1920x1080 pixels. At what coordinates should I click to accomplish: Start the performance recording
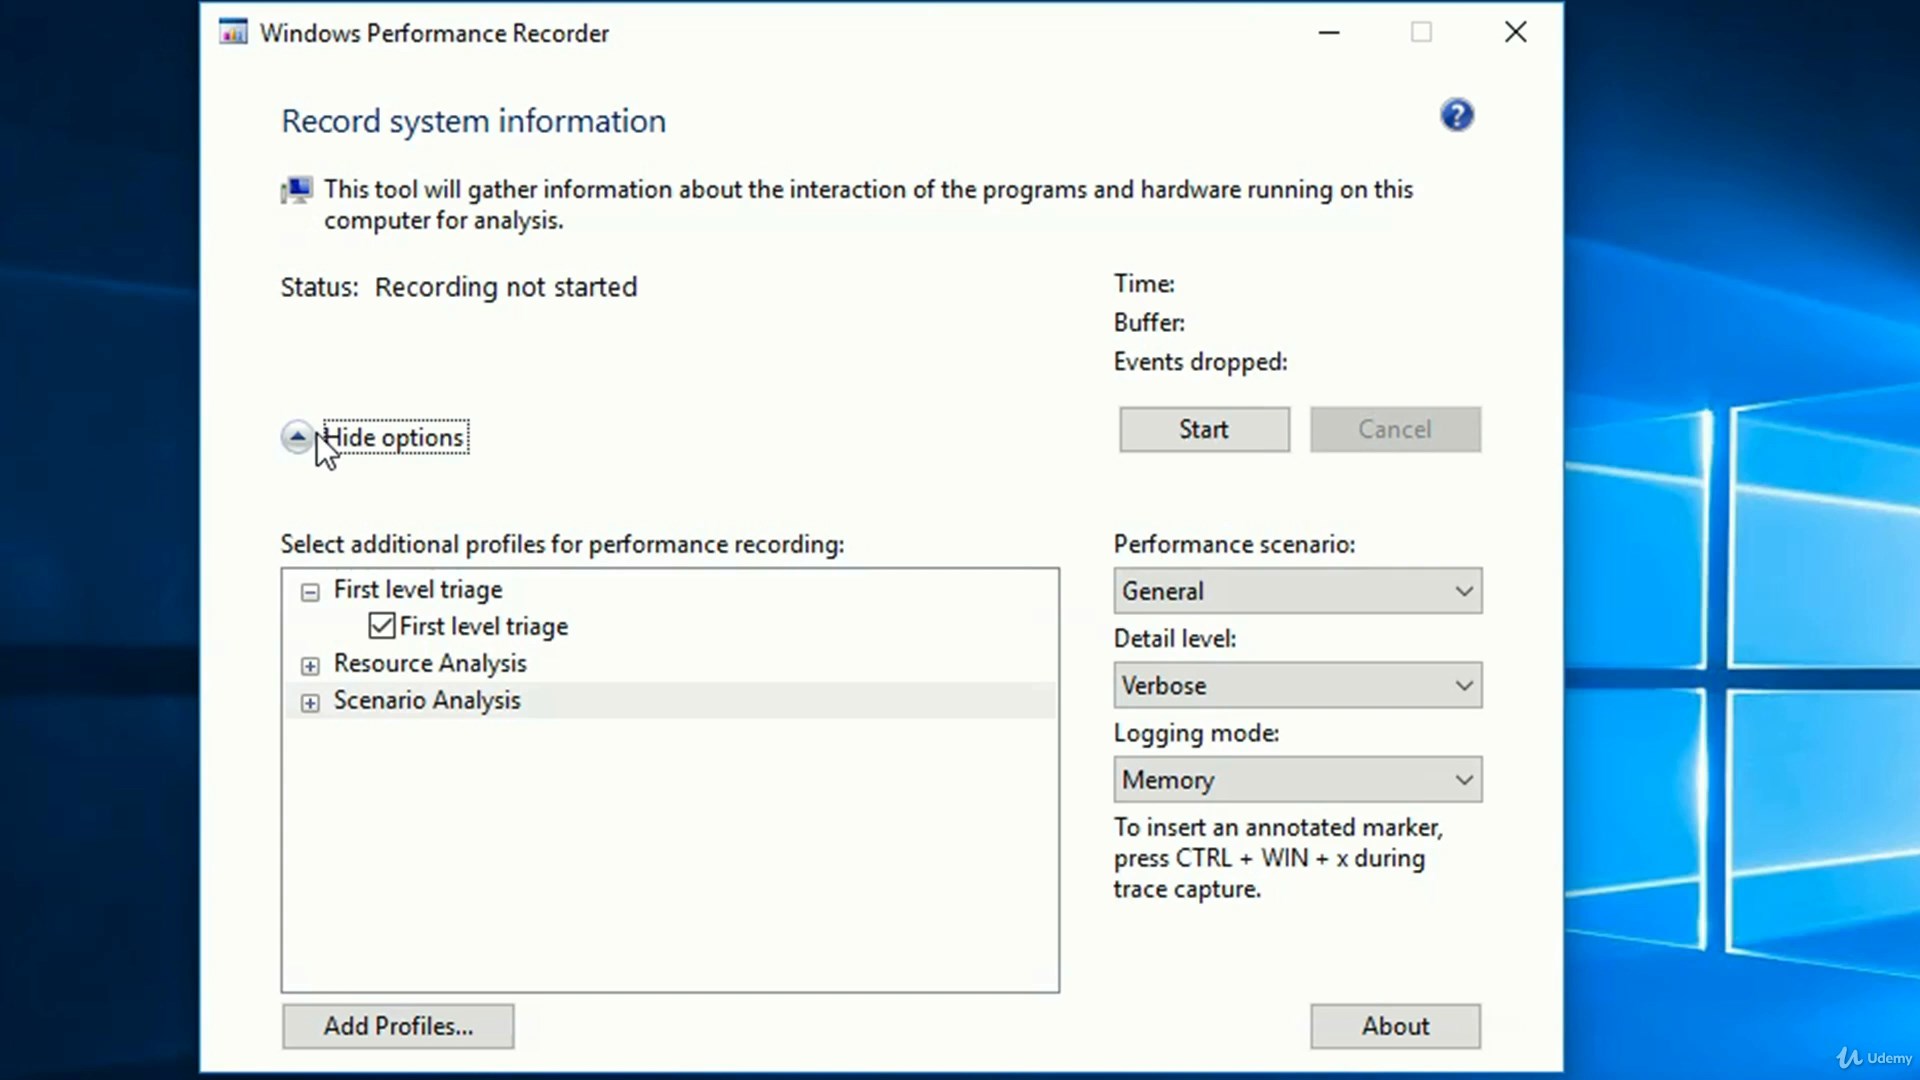pos(1204,429)
